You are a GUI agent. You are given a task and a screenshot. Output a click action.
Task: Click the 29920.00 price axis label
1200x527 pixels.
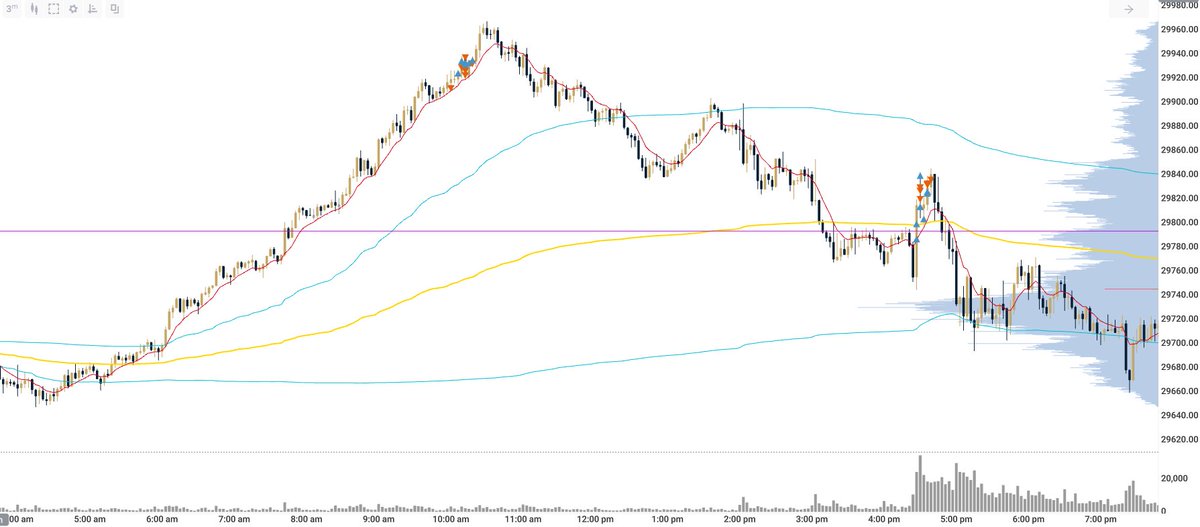[x=1178, y=78]
